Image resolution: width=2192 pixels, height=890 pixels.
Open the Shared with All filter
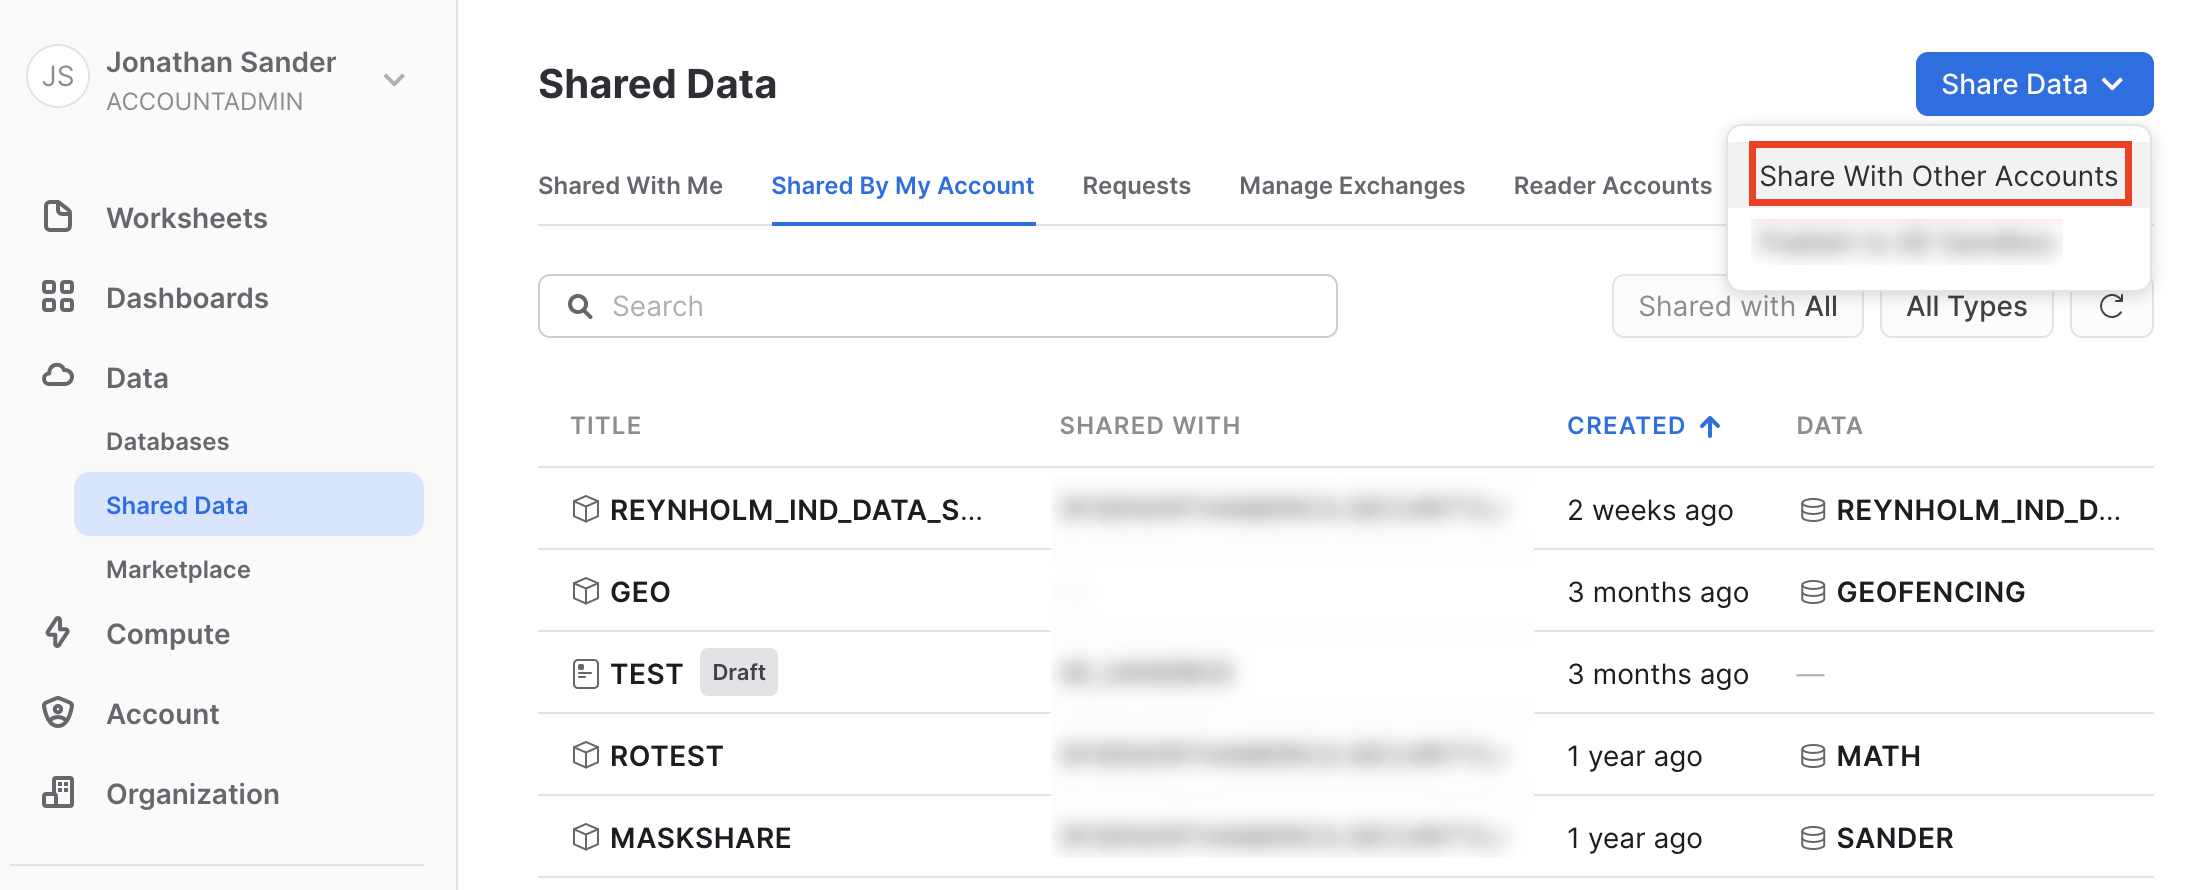pos(1737,306)
